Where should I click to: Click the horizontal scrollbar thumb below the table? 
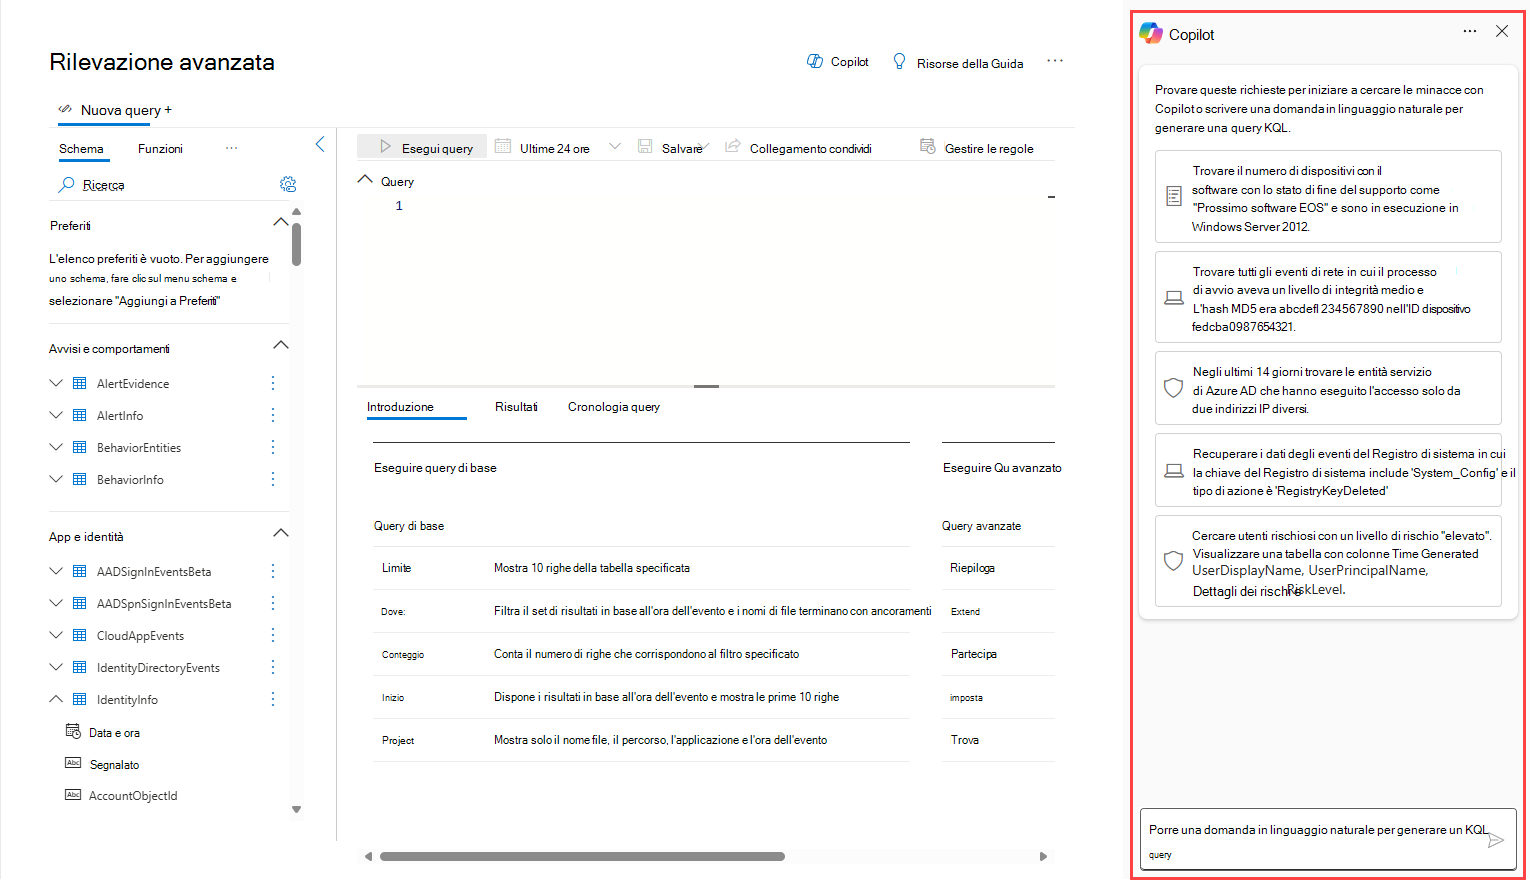point(582,856)
